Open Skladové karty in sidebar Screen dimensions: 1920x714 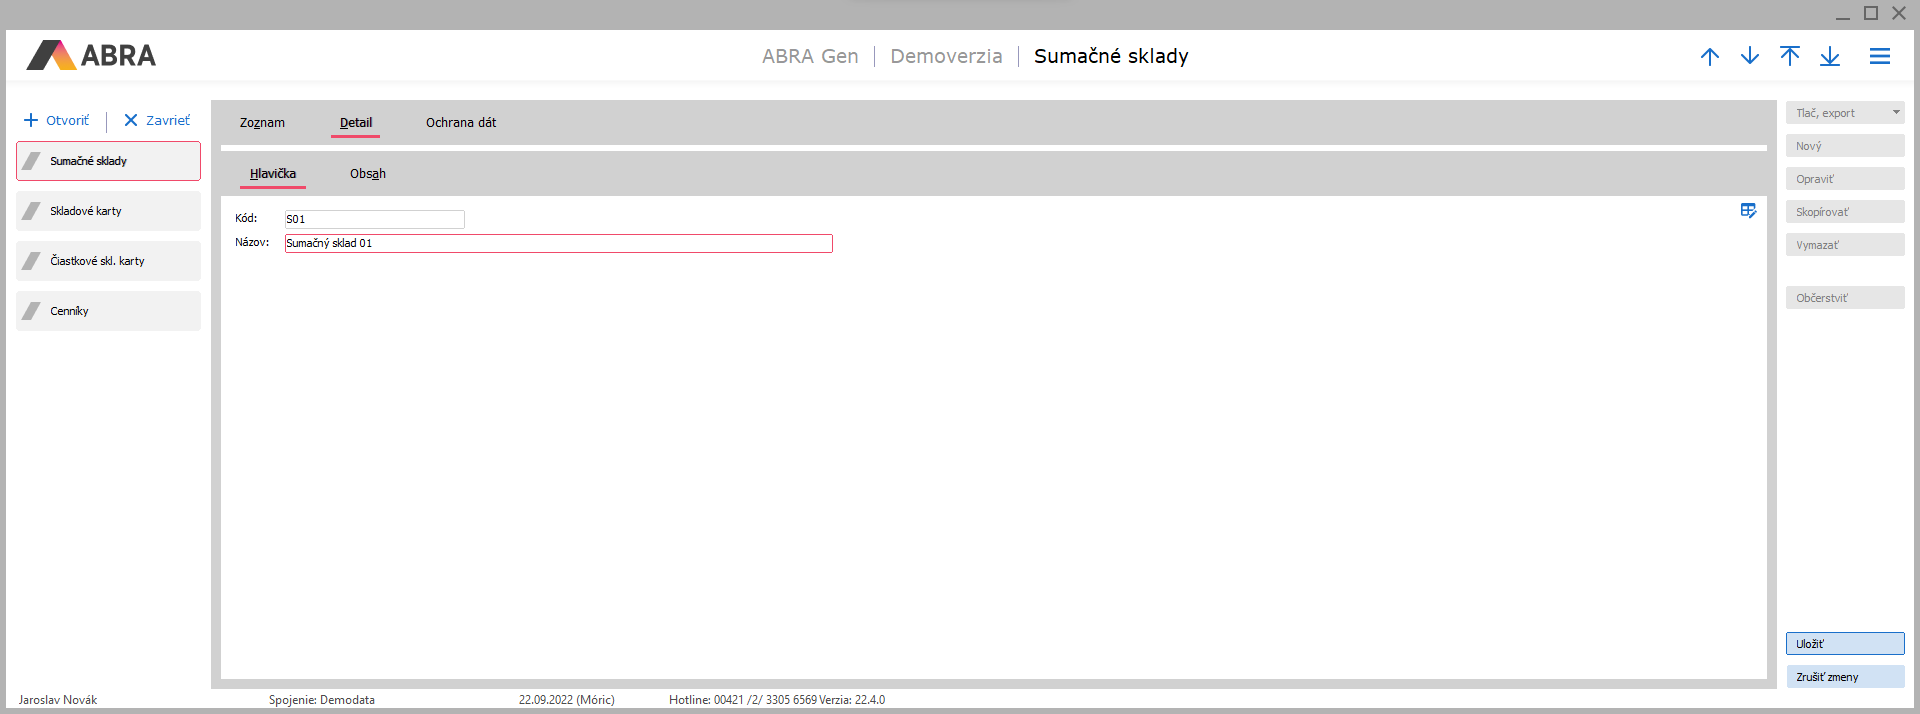(x=108, y=211)
